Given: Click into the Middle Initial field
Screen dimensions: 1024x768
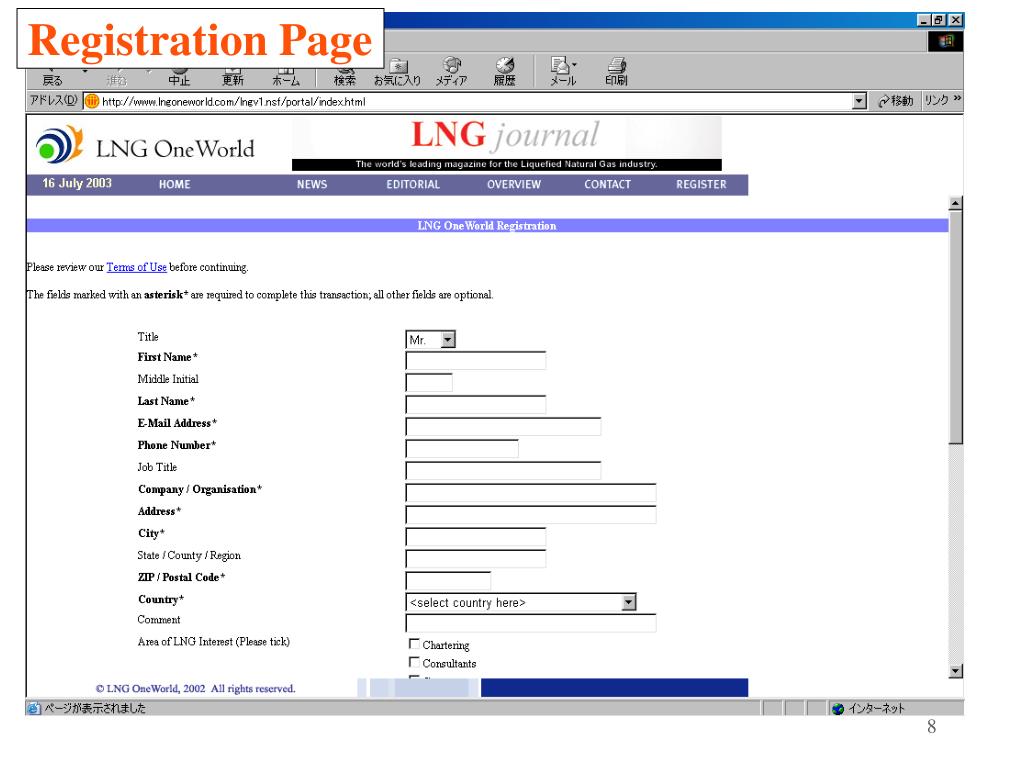Looking at the screenshot, I should click(x=429, y=383).
